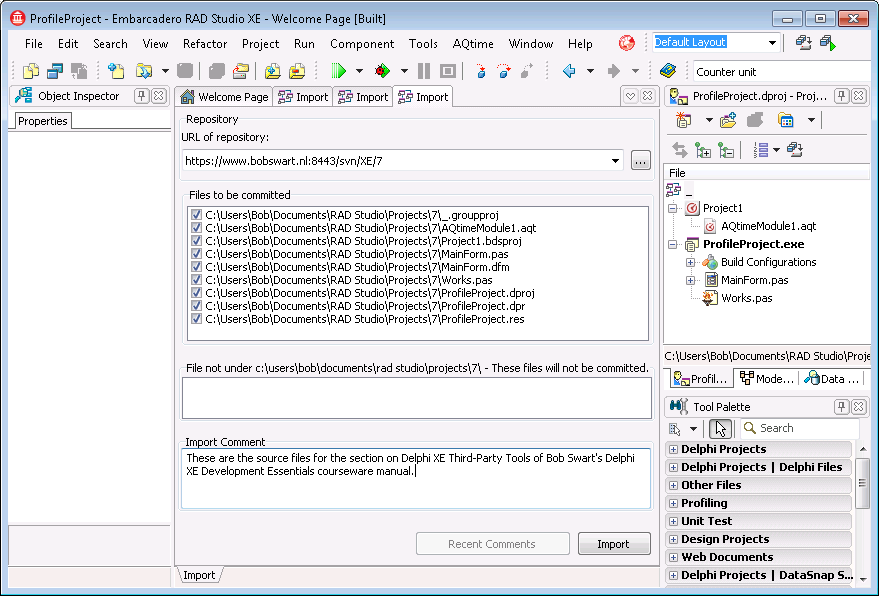879x596 pixels.
Task: Click the red globe icon beside Help
Action: [627, 43]
